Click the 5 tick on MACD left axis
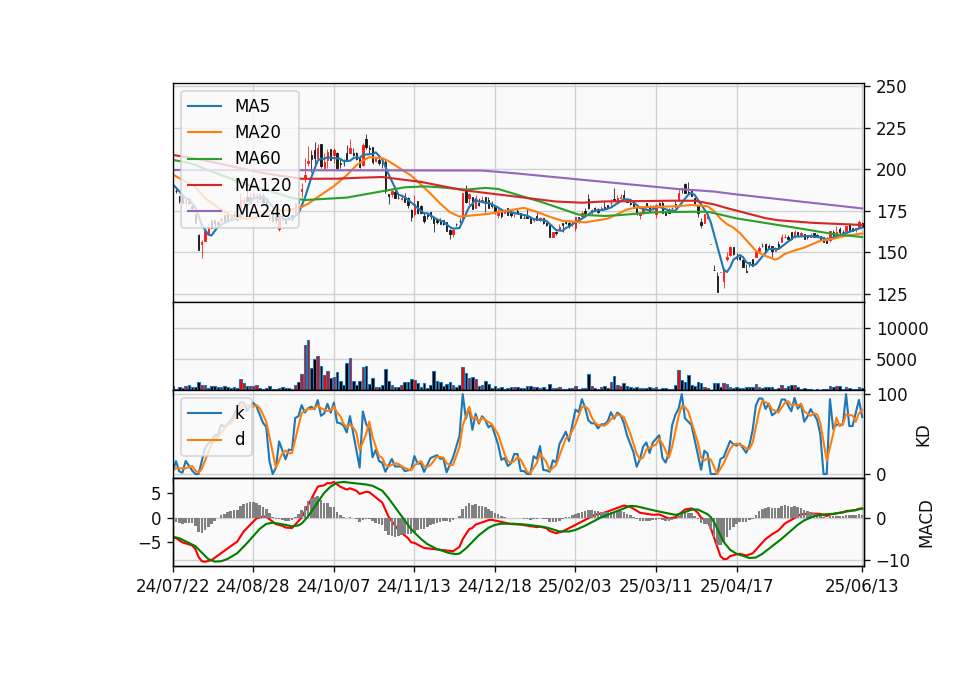 (x=157, y=493)
